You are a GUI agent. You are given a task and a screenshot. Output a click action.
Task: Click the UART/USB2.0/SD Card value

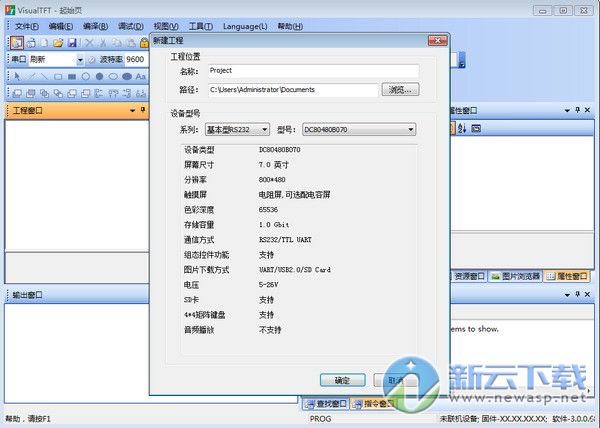pos(295,270)
